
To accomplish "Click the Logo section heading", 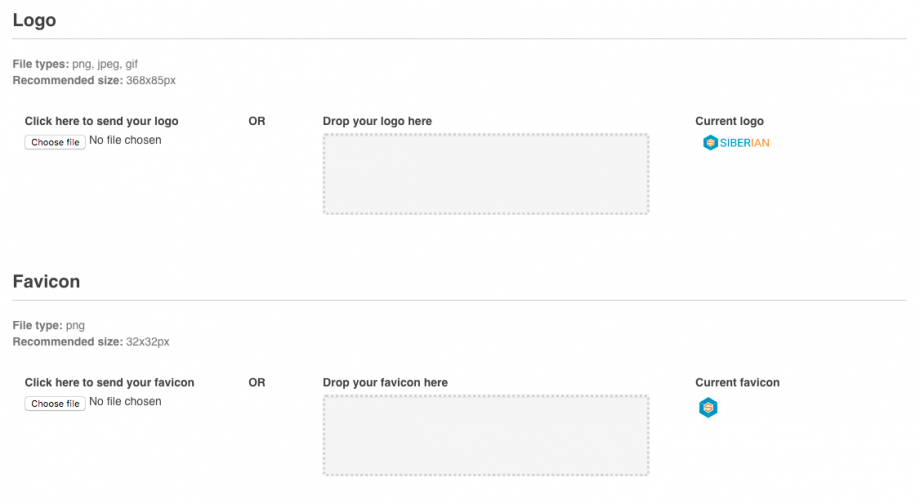I will click(x=34, y=20).
